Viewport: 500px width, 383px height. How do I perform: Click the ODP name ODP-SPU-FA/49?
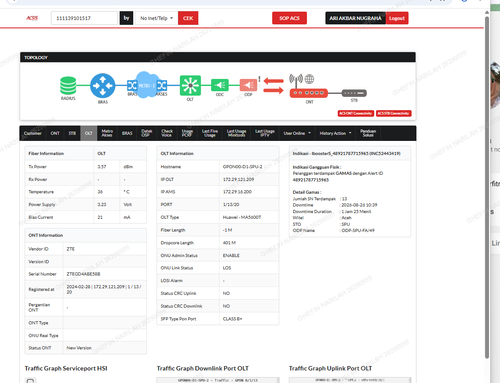point(358,230)
